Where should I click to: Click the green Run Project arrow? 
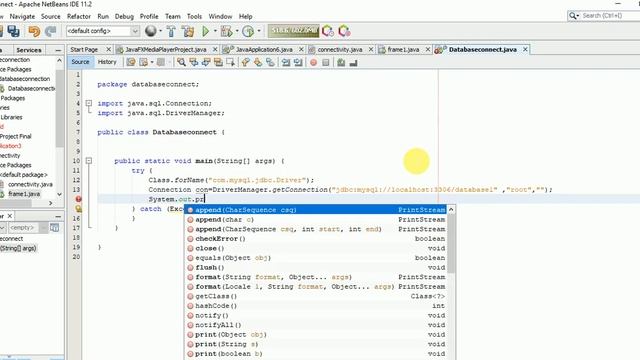pyautogui.click(x=206, y=31)
